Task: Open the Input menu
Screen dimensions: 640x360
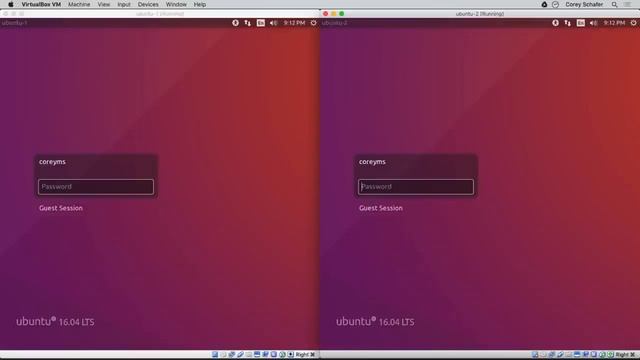Action: (124, 4)
